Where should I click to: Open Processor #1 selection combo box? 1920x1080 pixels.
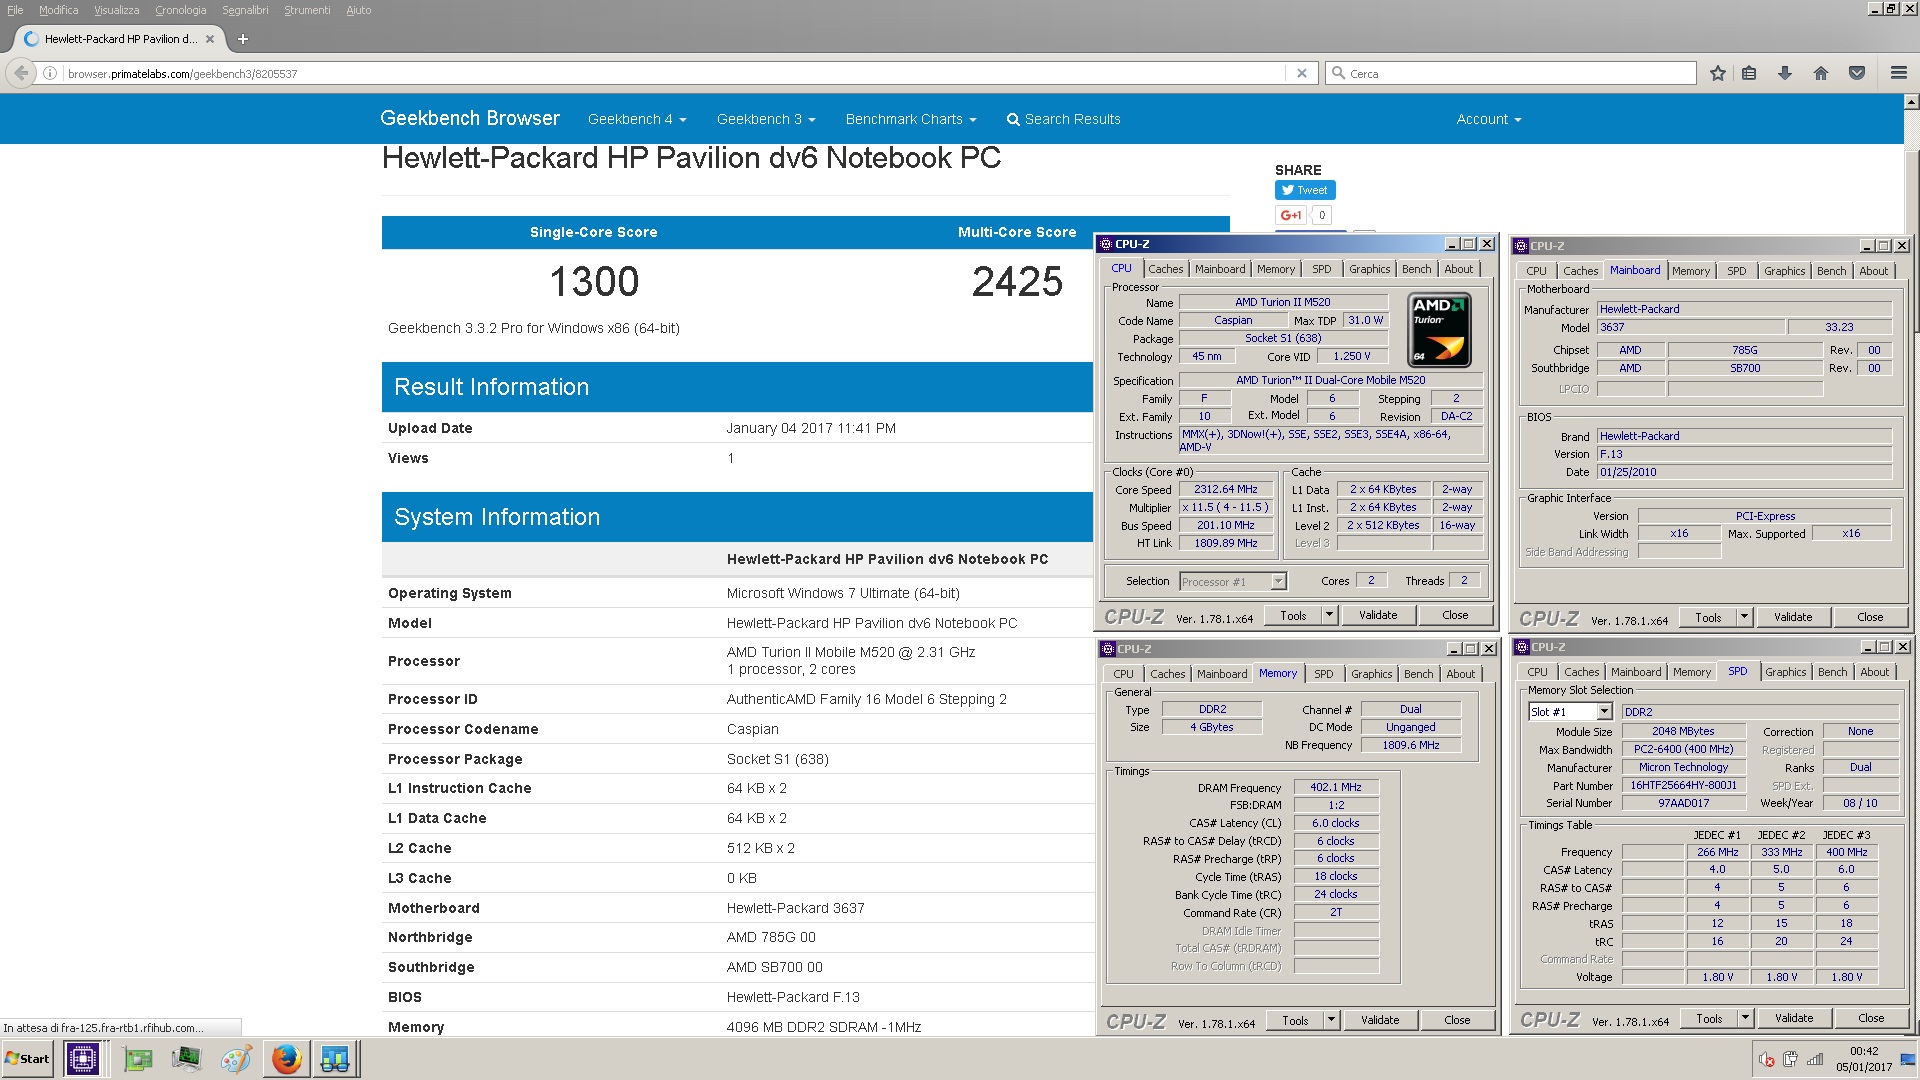tap(1233, 581)
